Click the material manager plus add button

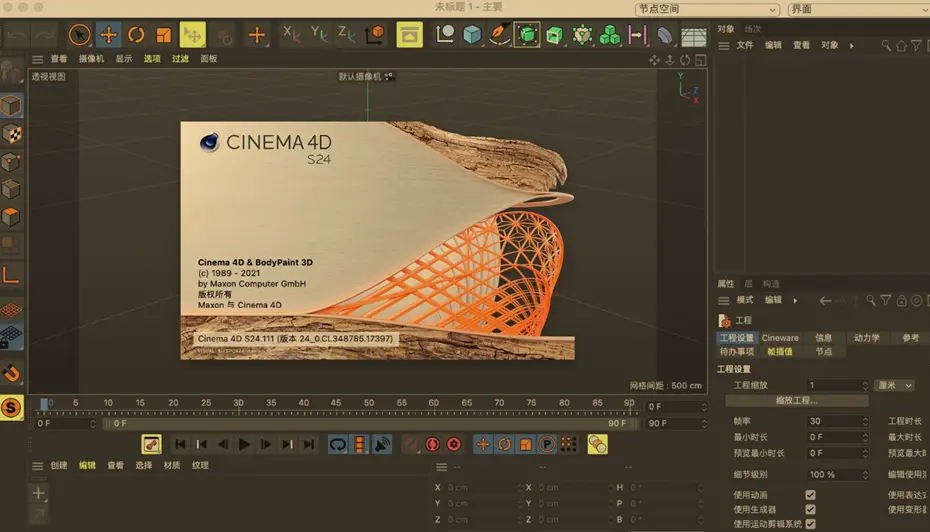pyautogui.click(x=38, y=493)
